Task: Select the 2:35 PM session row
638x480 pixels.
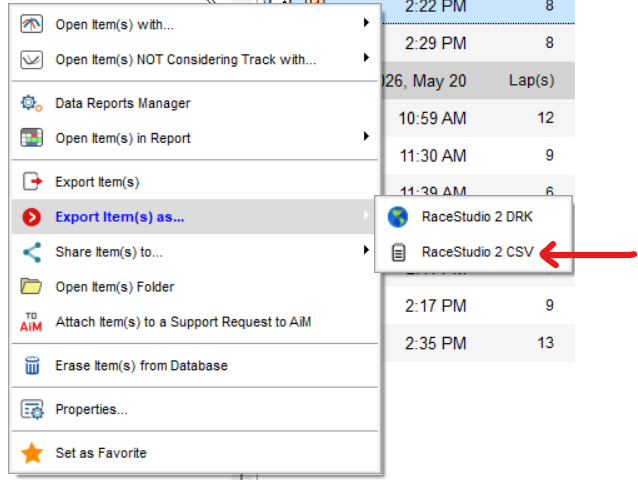Action: pyautogui.click(x=478, y=343)
